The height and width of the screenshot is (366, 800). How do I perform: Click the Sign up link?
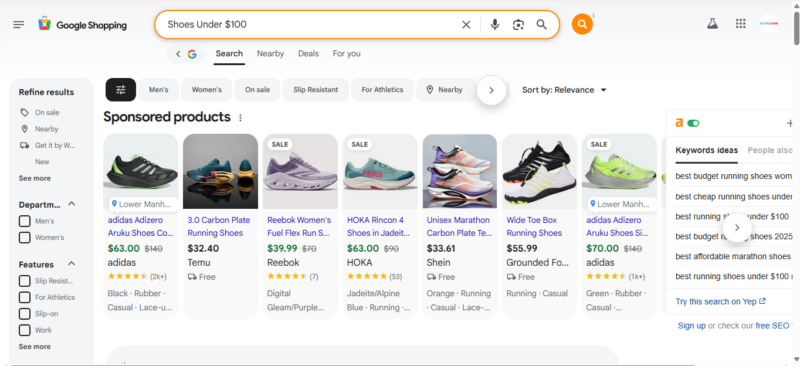click(691, 326)
